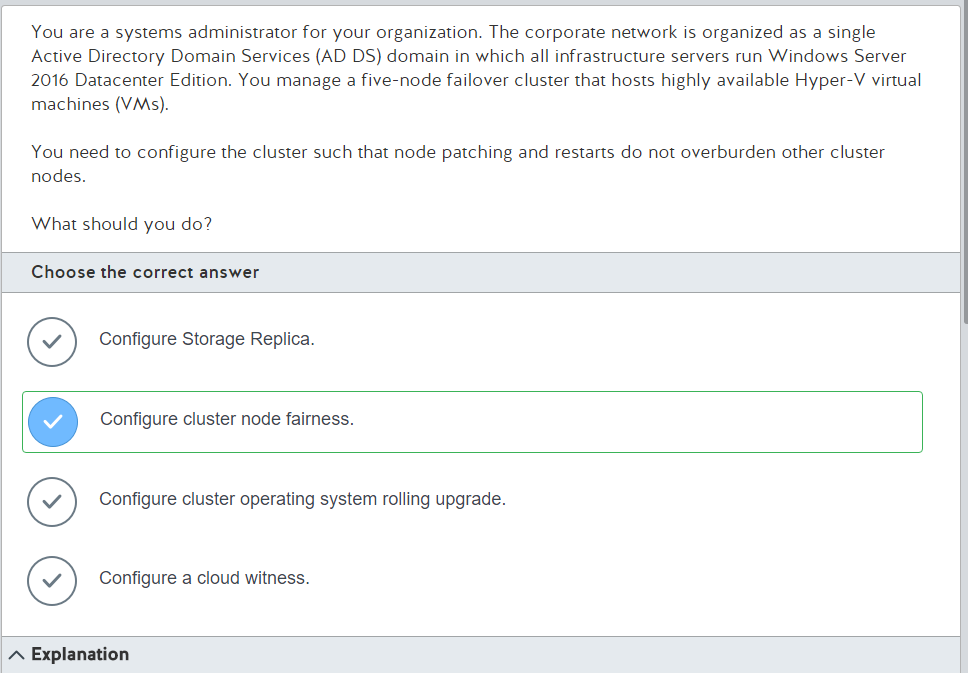Click the sentence 'You need to configure the cluster'
Image resolution: width=968 pixels, height=673 pixels.
pyautogui.click(x=458, y=164)
